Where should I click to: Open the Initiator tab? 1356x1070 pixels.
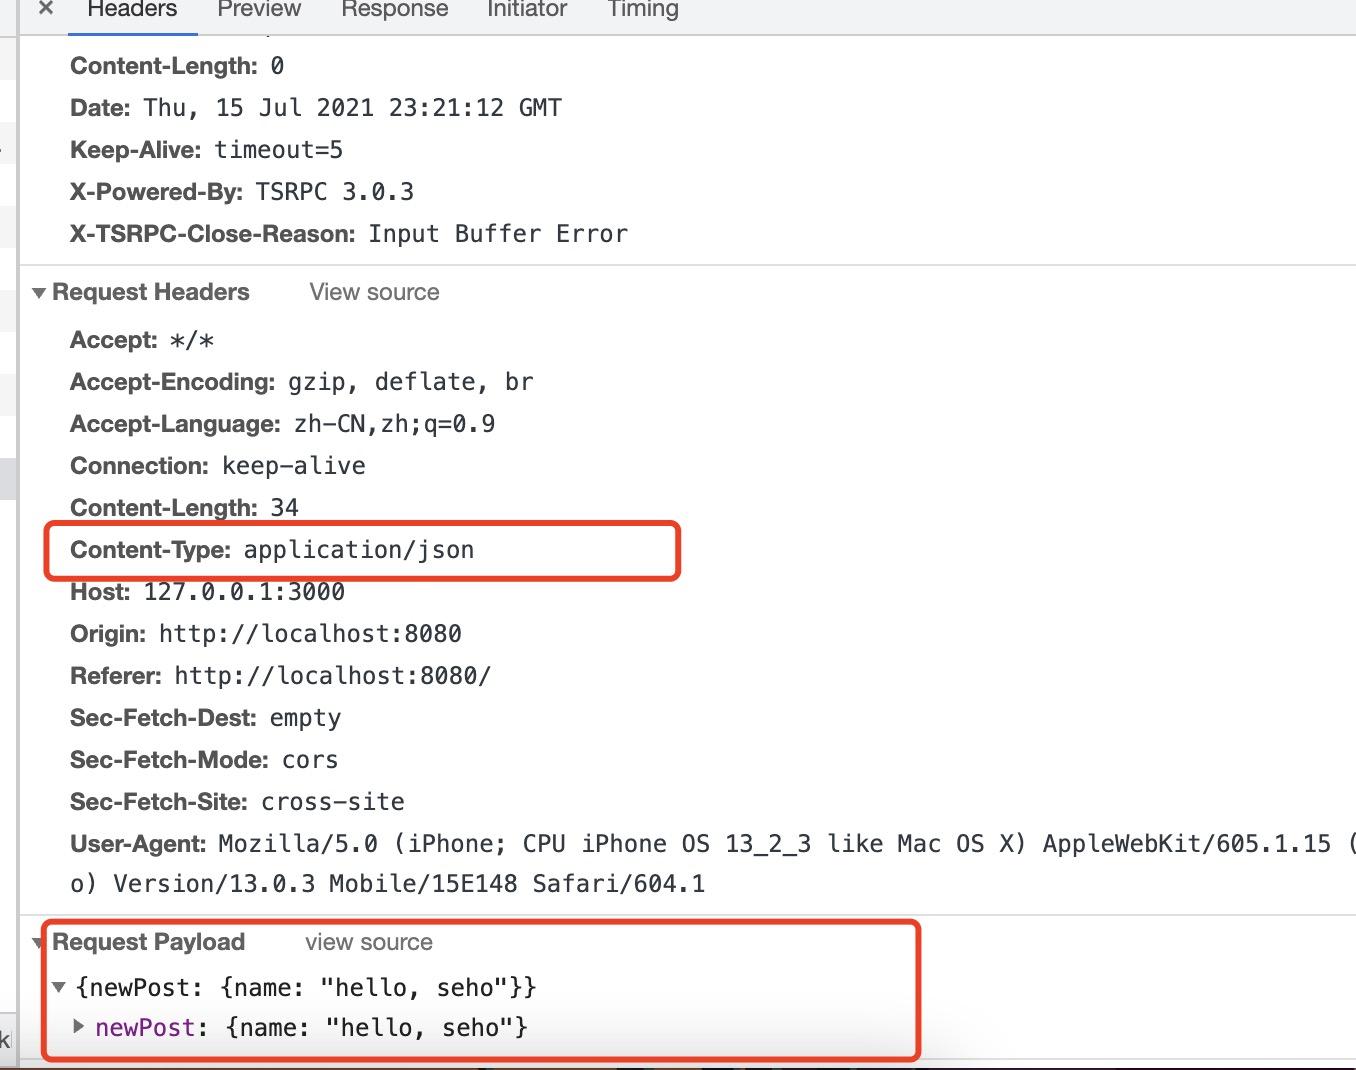(x=526, y=9)
